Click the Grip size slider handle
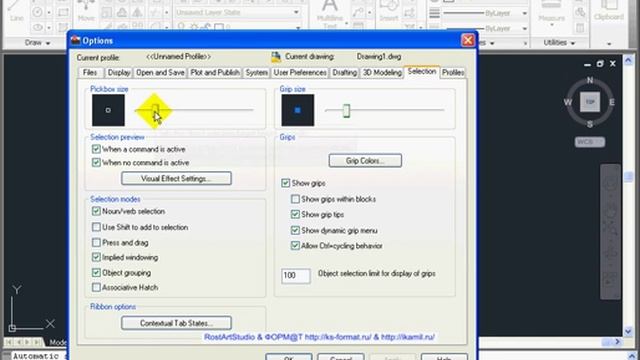Image resolution: width=640 pixels, height=360 pixels. pyautogui.click(x=346, y=110)
